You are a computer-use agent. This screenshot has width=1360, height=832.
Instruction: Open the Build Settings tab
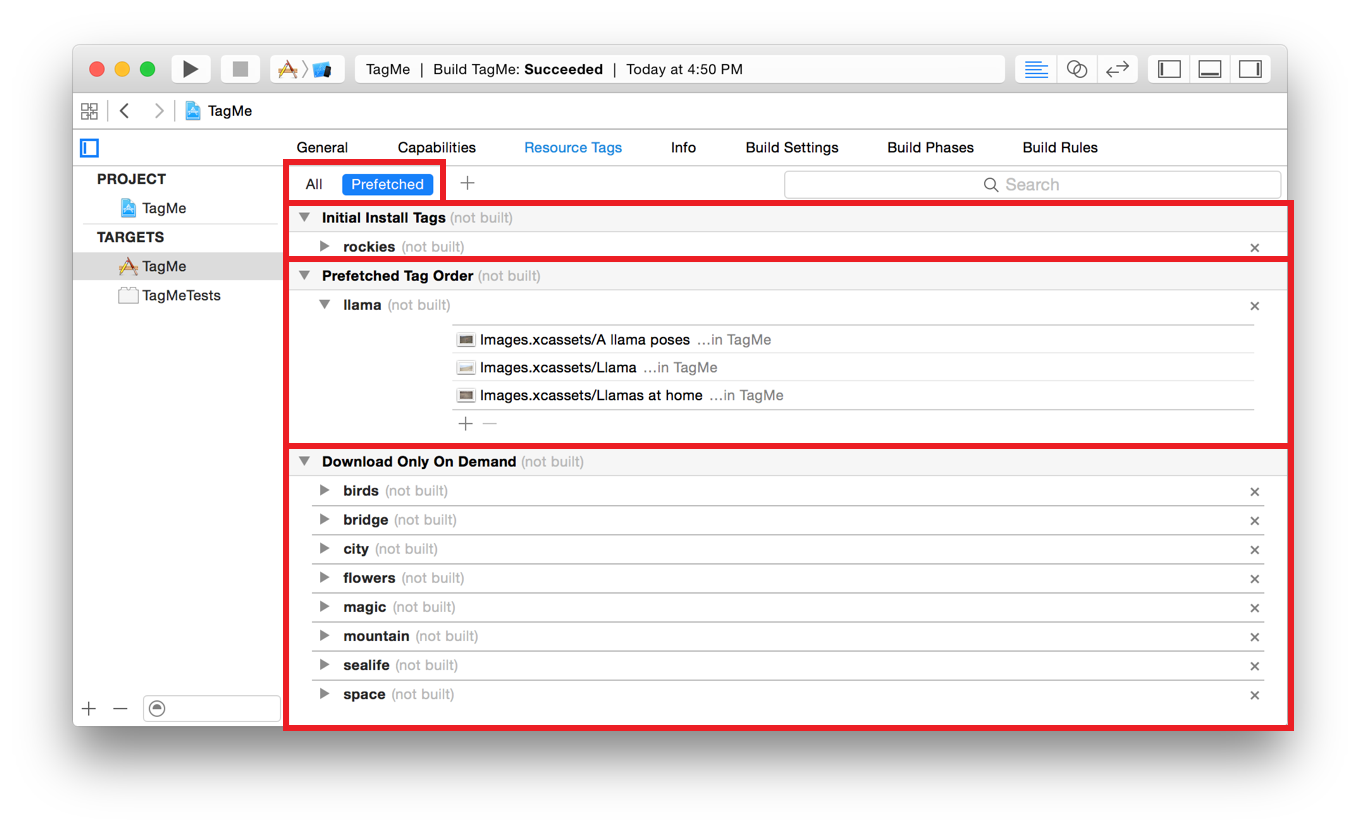pos(792,147)
